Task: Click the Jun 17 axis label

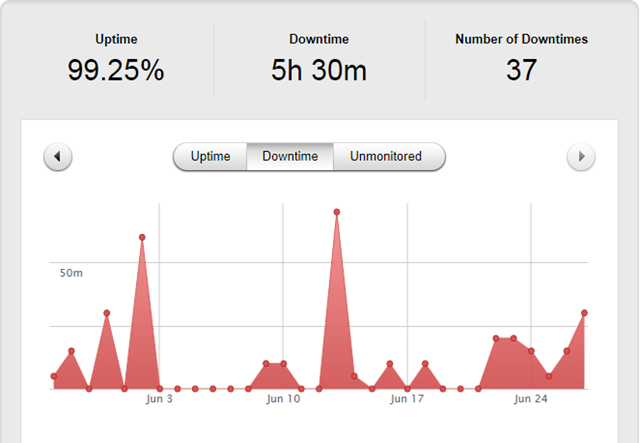Action: (407, 399)
